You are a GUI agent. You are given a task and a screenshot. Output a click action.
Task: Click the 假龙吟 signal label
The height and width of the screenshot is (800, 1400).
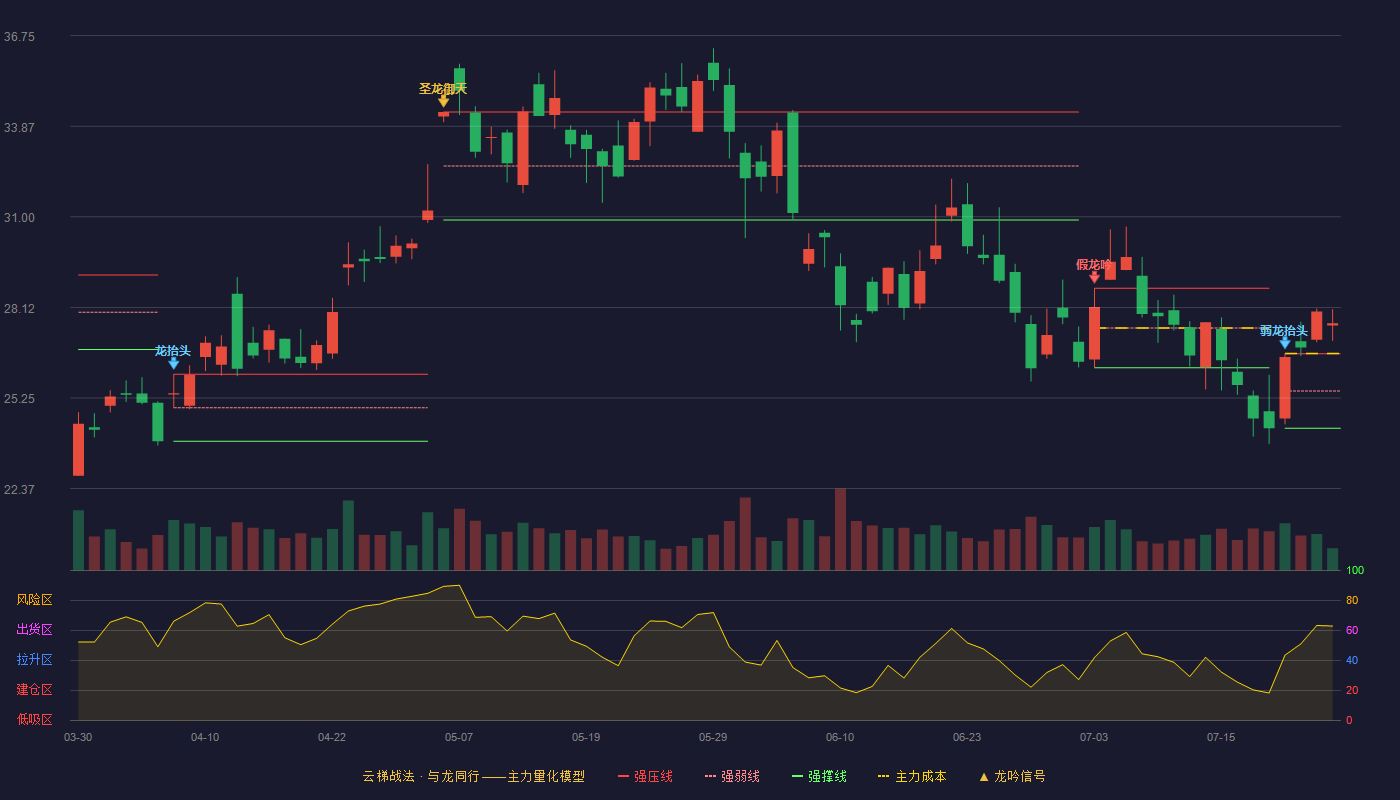[1094, 264]
